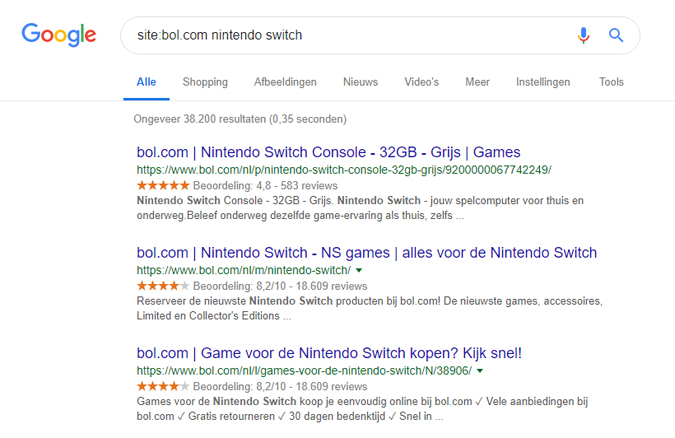Open the Nintendo Switch Console 32GB Grijs result
The width and height of the screenshot is (675, 438).
coord(328,152)
